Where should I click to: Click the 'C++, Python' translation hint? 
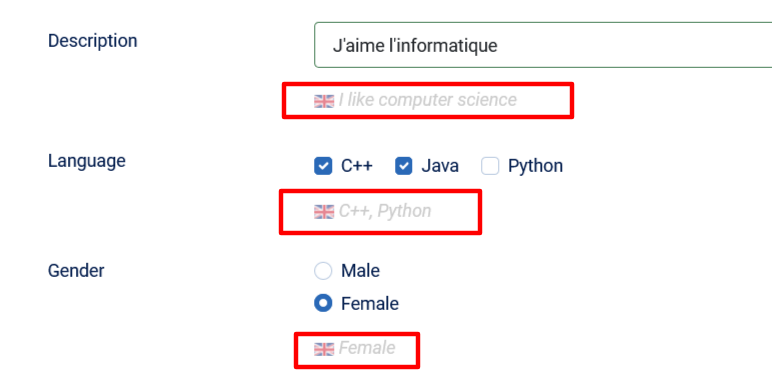pyautogui.click(x=385, y=211)
